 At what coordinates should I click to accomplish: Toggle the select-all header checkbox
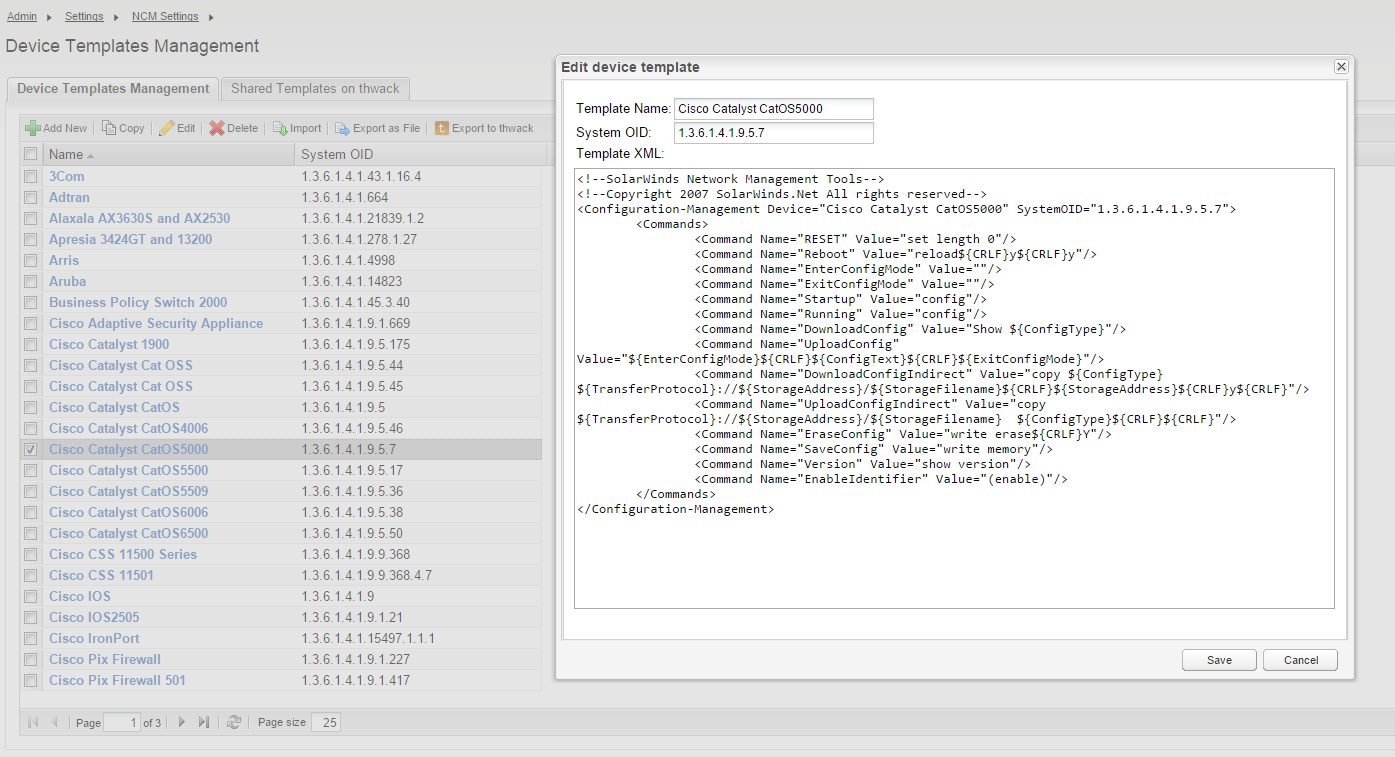coord(31,154)
